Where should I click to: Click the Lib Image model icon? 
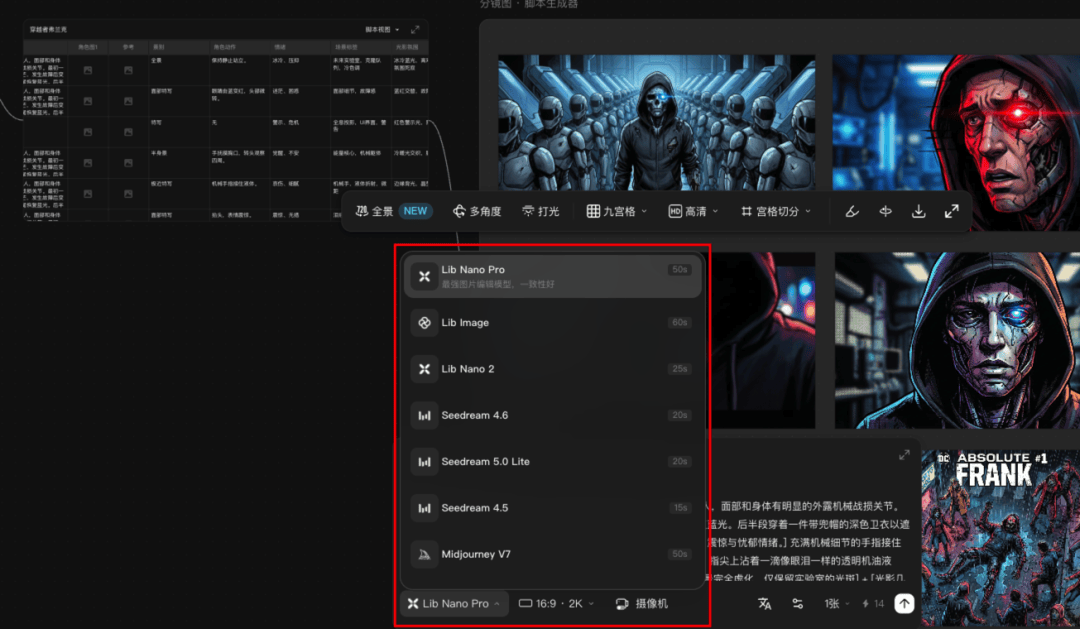click(424, 322)
